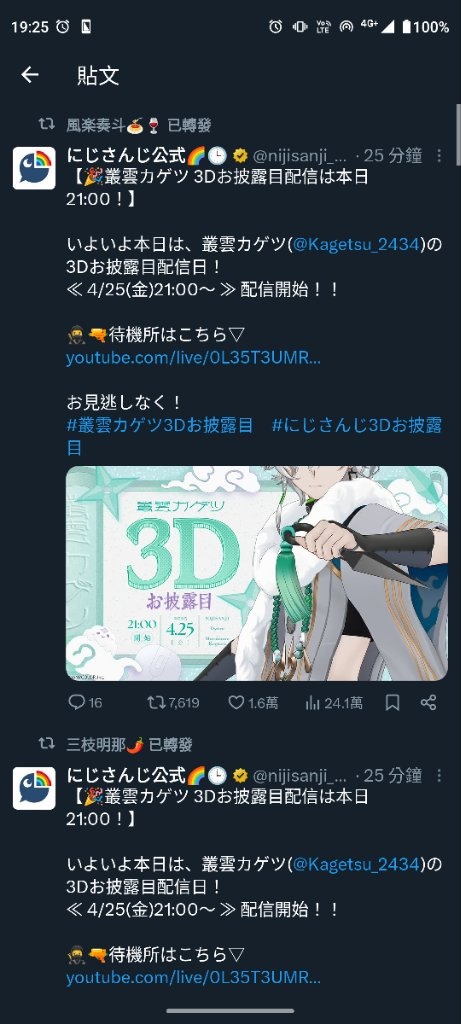Like the post with 1.6萬 hearts
Image resolution: width=461 pixels, height=1024 pixels.
[253, 702]
